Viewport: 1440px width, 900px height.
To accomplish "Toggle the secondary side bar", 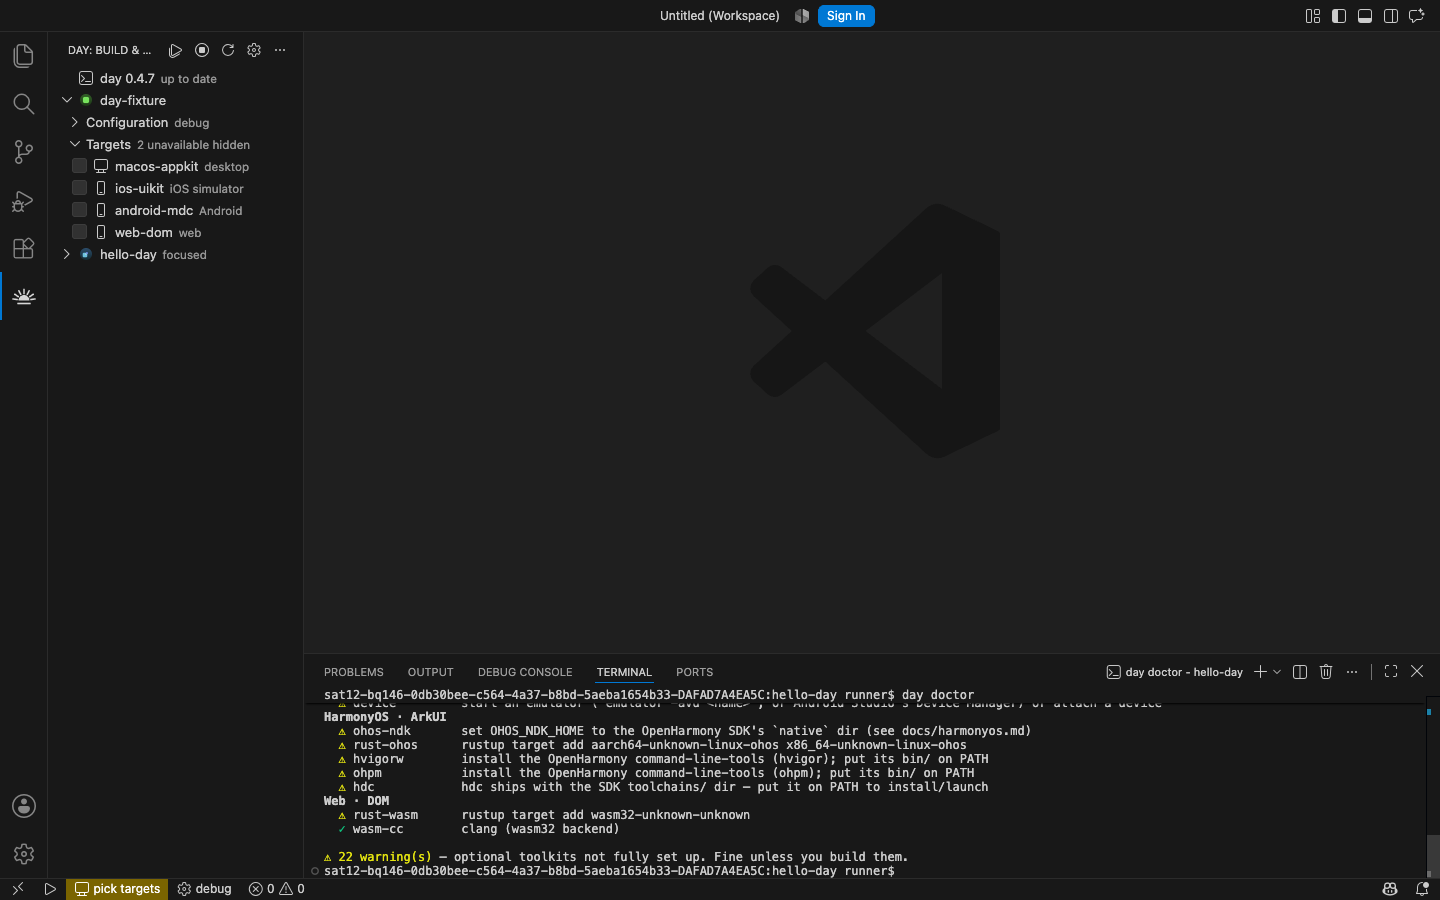I will tap(1391, 16).
